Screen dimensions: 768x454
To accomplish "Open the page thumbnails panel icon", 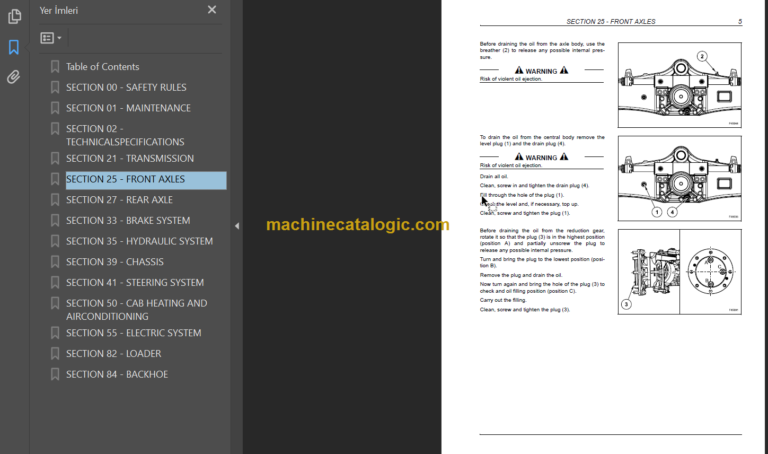I will tap(14, 17).
